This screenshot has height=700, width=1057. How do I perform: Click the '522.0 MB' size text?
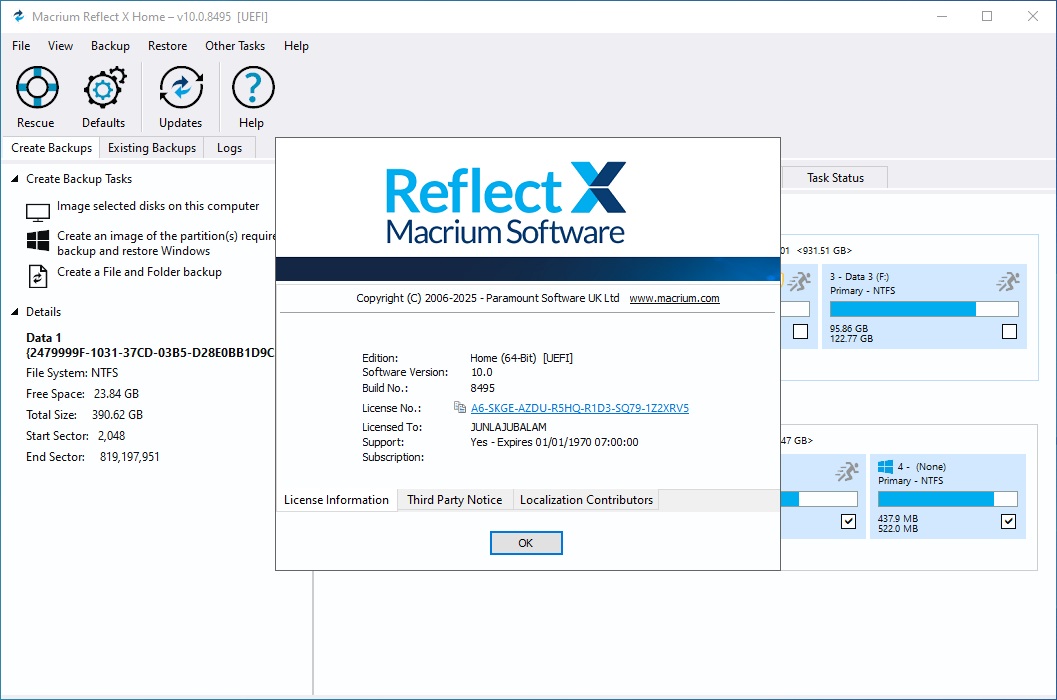pyautogui.click(x=898, y=529)
